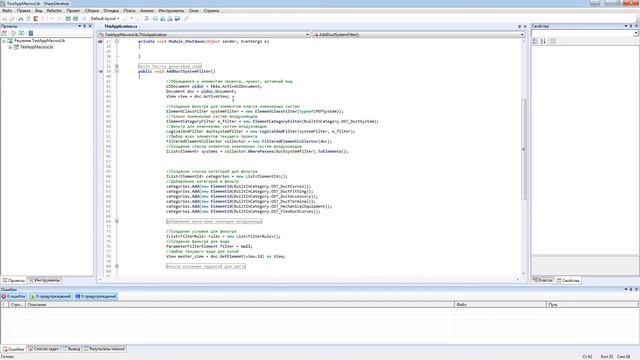Switch to the Результаты поиска tab
Screen dimensions: 640x360
click(x=104, y=349)
